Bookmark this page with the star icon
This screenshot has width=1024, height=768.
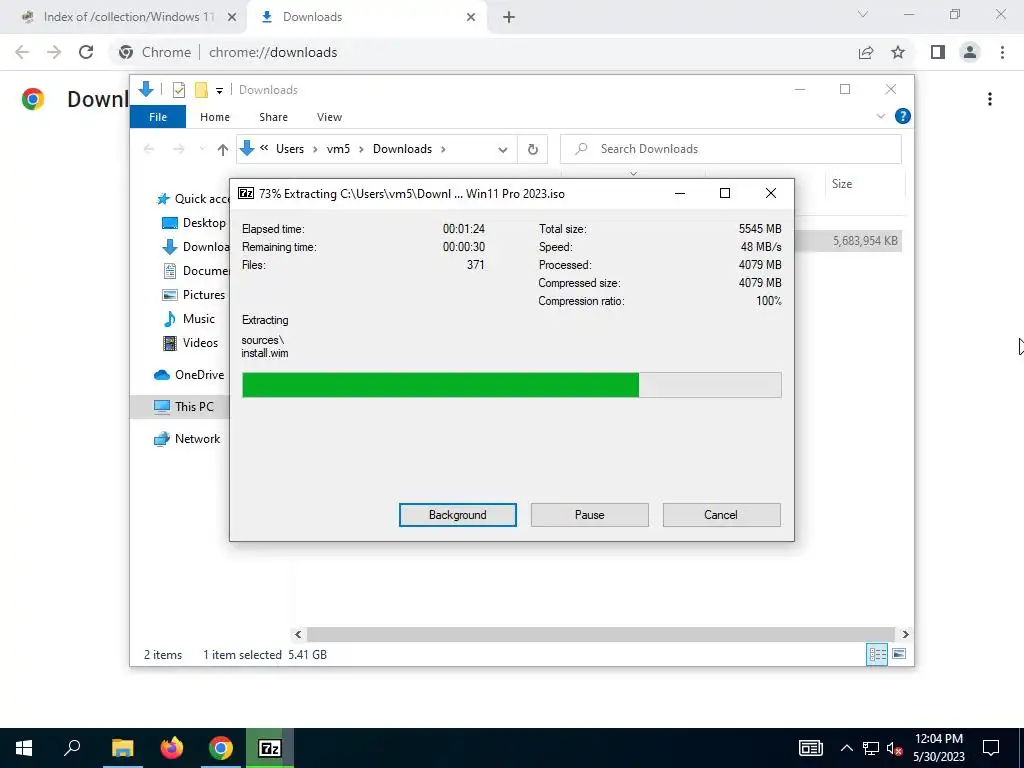[x=898, y=52]
